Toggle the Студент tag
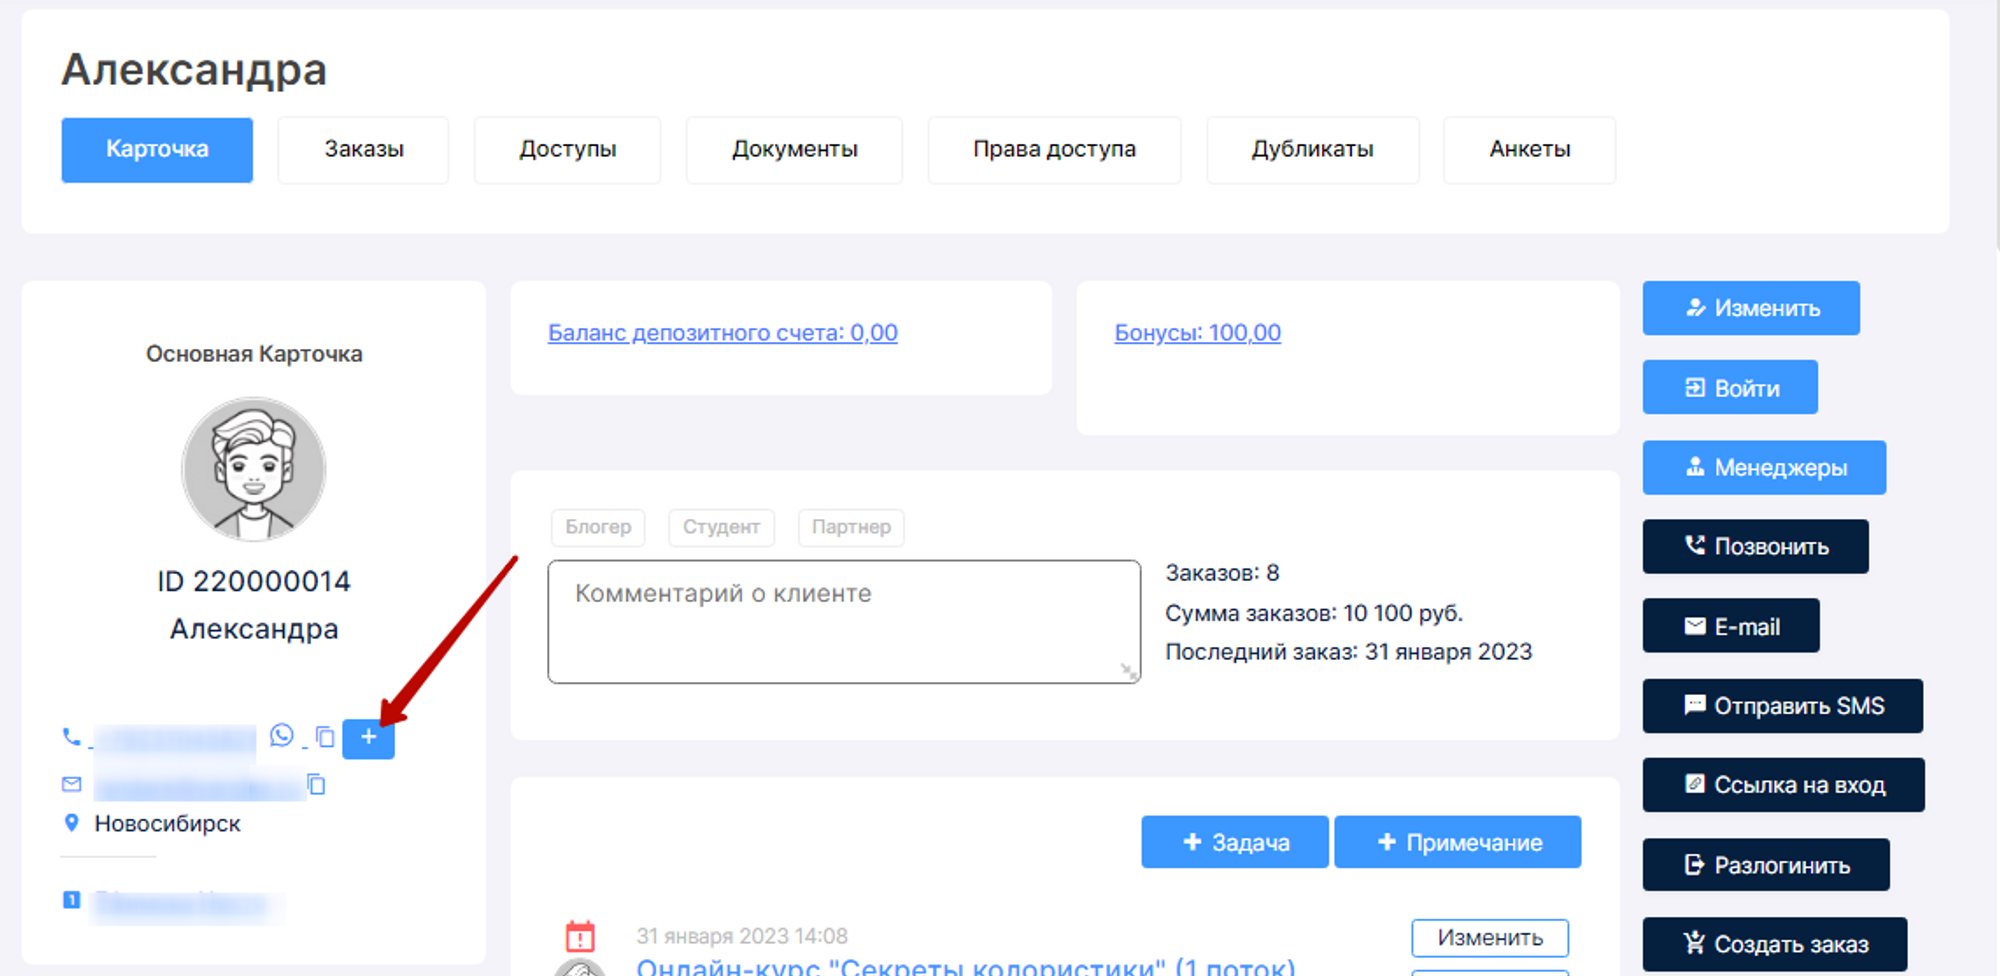The height and width of the screenshot is (976, 2000). coord(721,527)
